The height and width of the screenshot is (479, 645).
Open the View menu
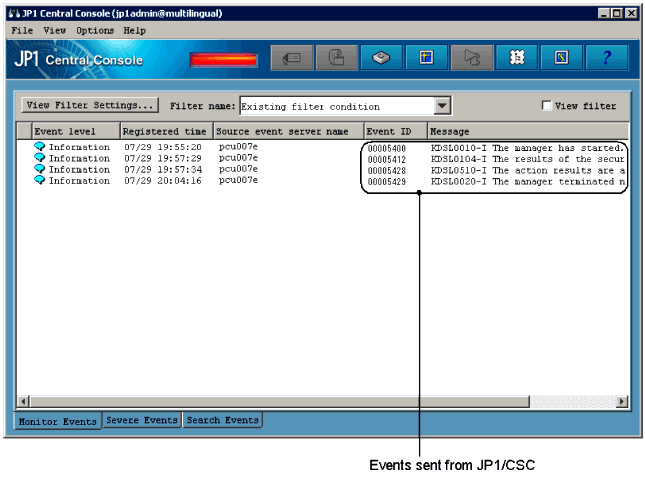54,31
